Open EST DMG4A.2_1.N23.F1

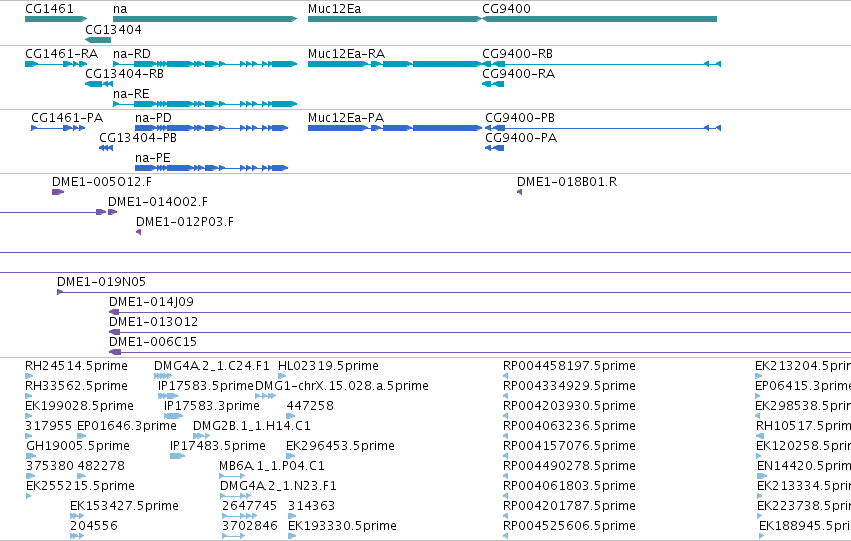coord(278,486)
